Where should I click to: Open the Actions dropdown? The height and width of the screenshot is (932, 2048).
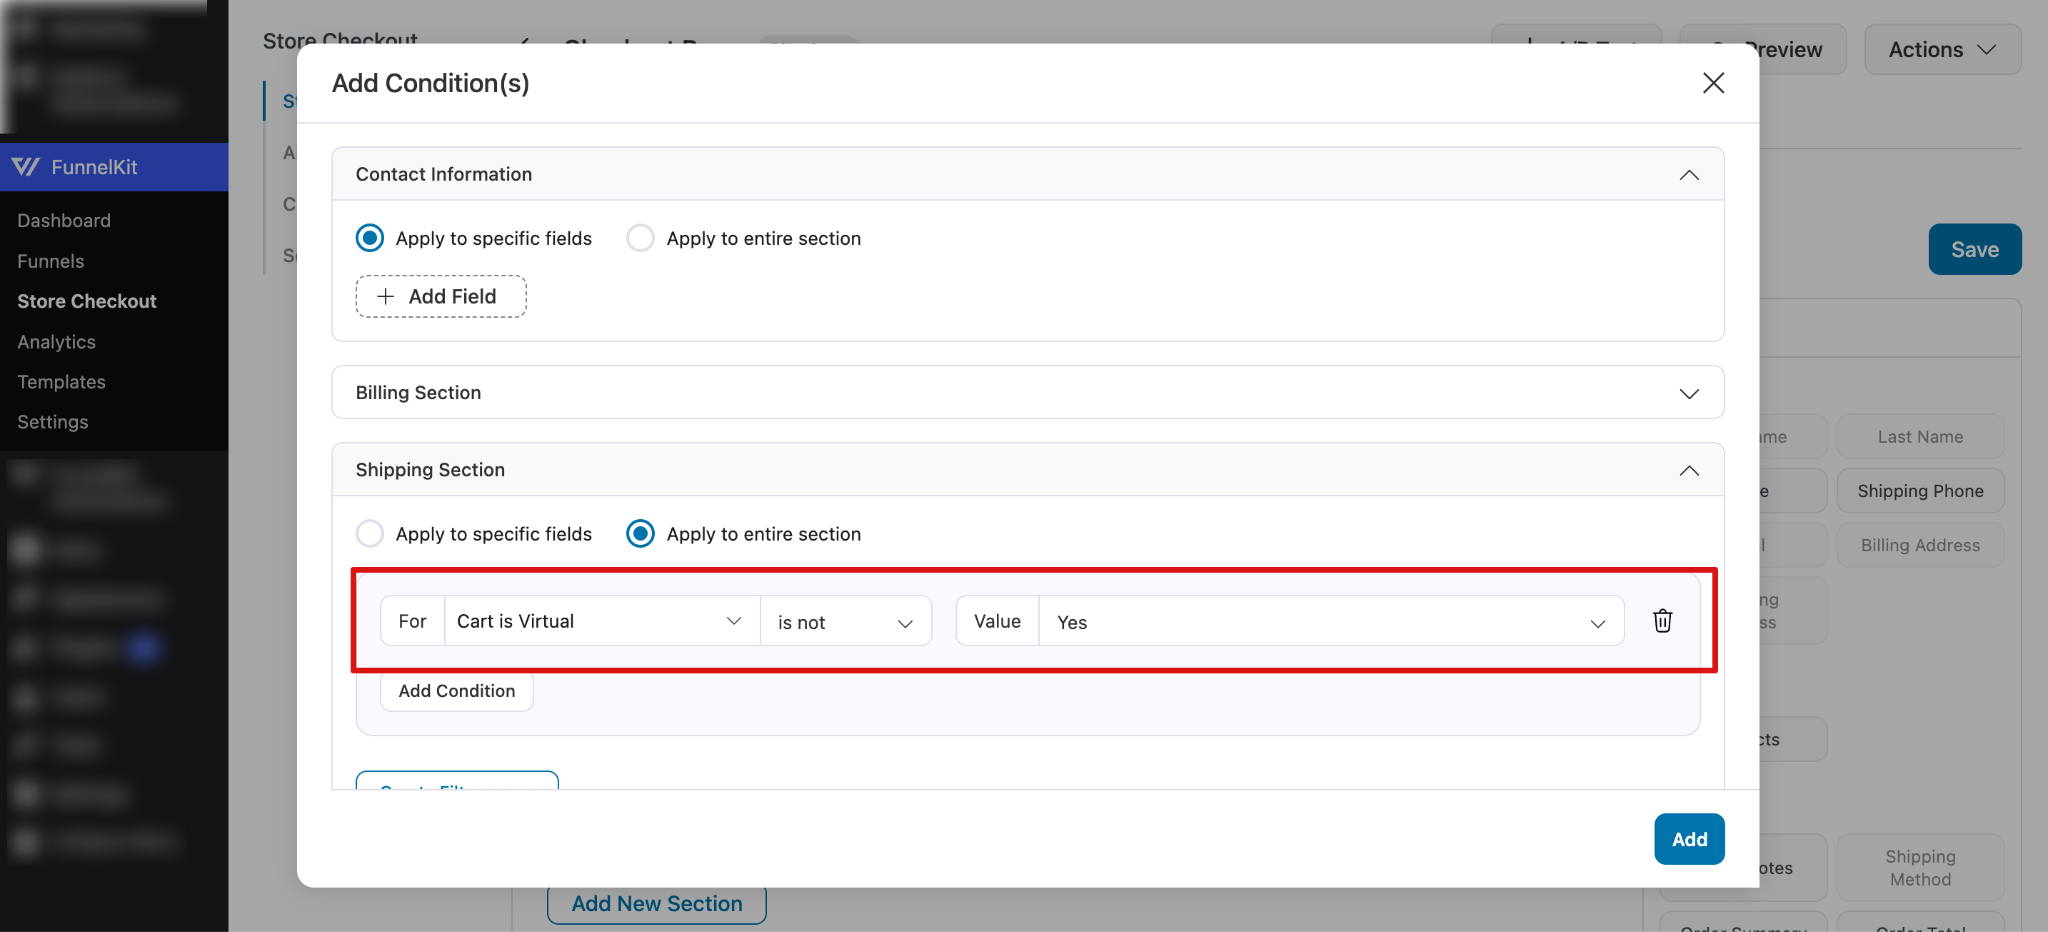[1941, 48]
